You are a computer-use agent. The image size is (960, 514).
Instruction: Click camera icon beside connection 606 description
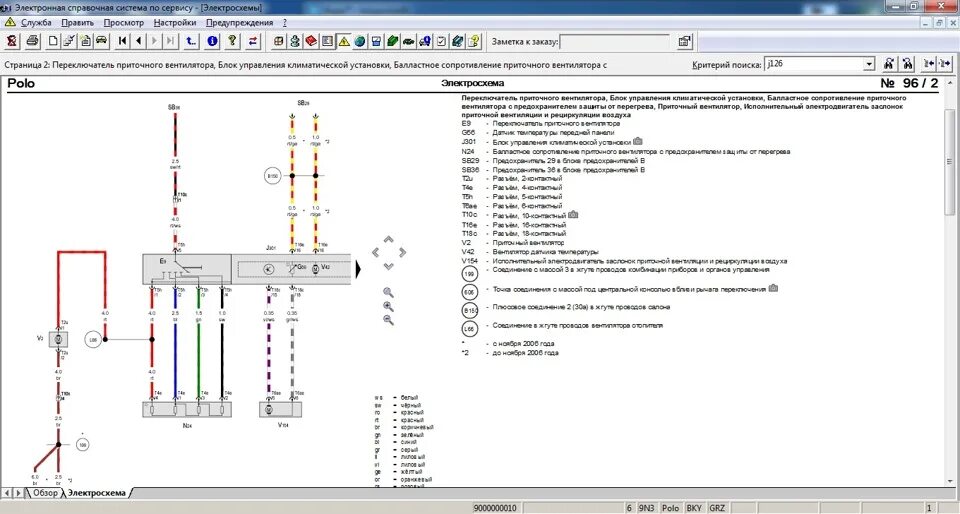pos(773,288)
